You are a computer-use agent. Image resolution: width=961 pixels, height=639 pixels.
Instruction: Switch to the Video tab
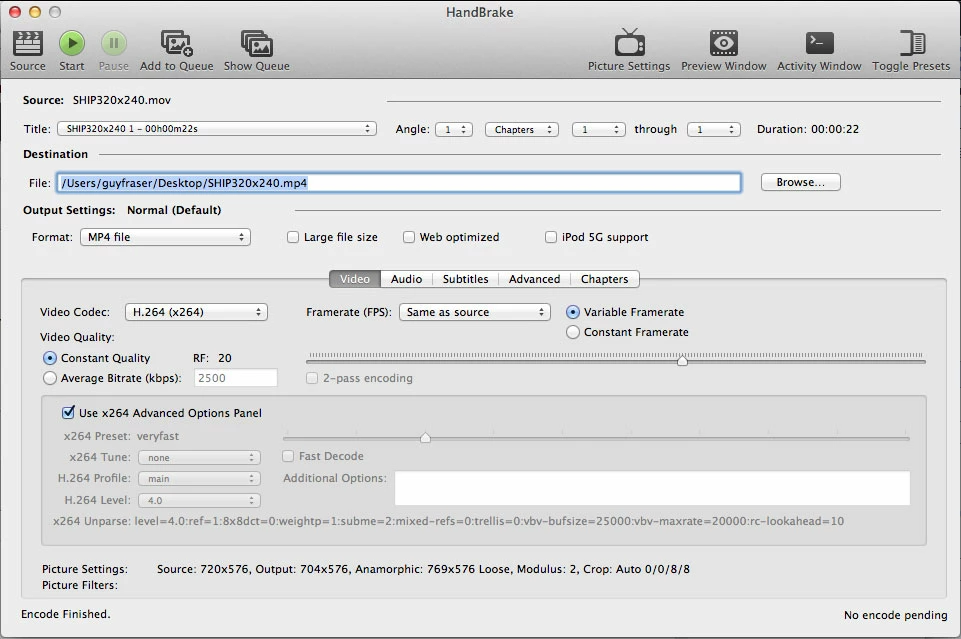tap(355, 279)
